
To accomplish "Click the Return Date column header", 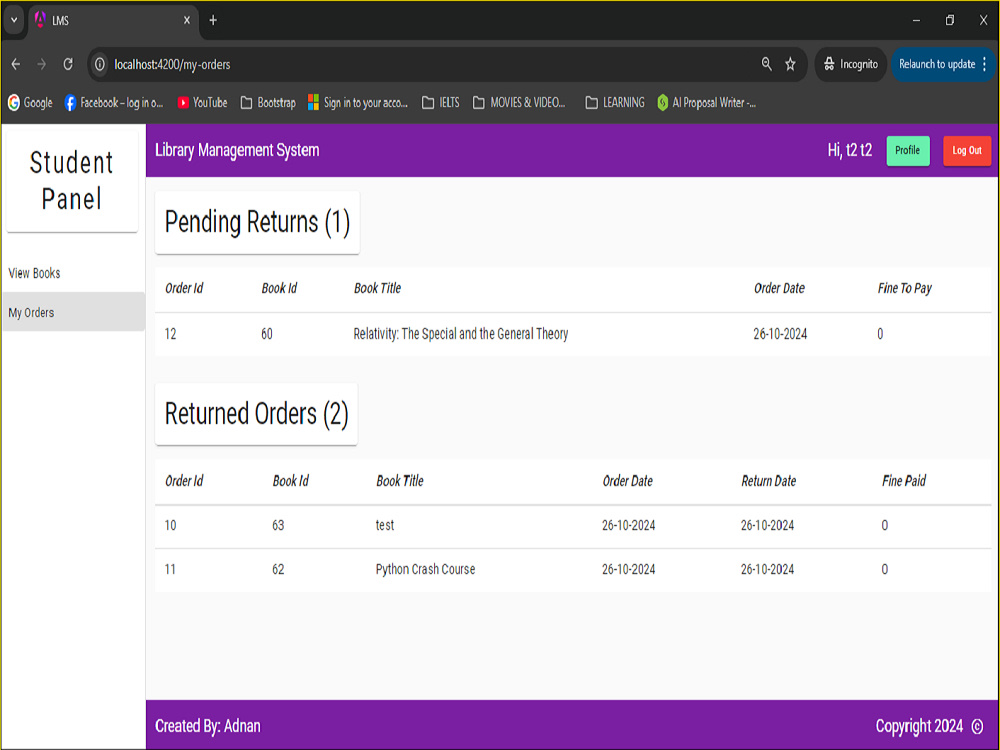I will [x=768, y=481].
